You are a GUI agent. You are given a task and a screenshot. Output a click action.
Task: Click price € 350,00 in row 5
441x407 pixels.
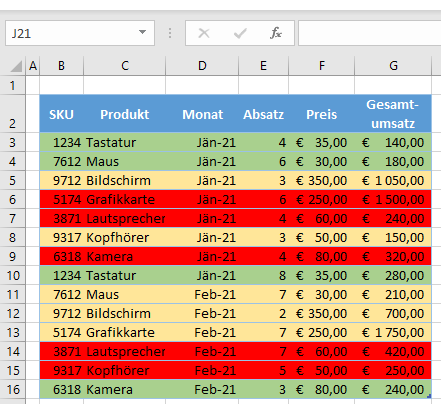pyautogui.click(x=322, y=180)
